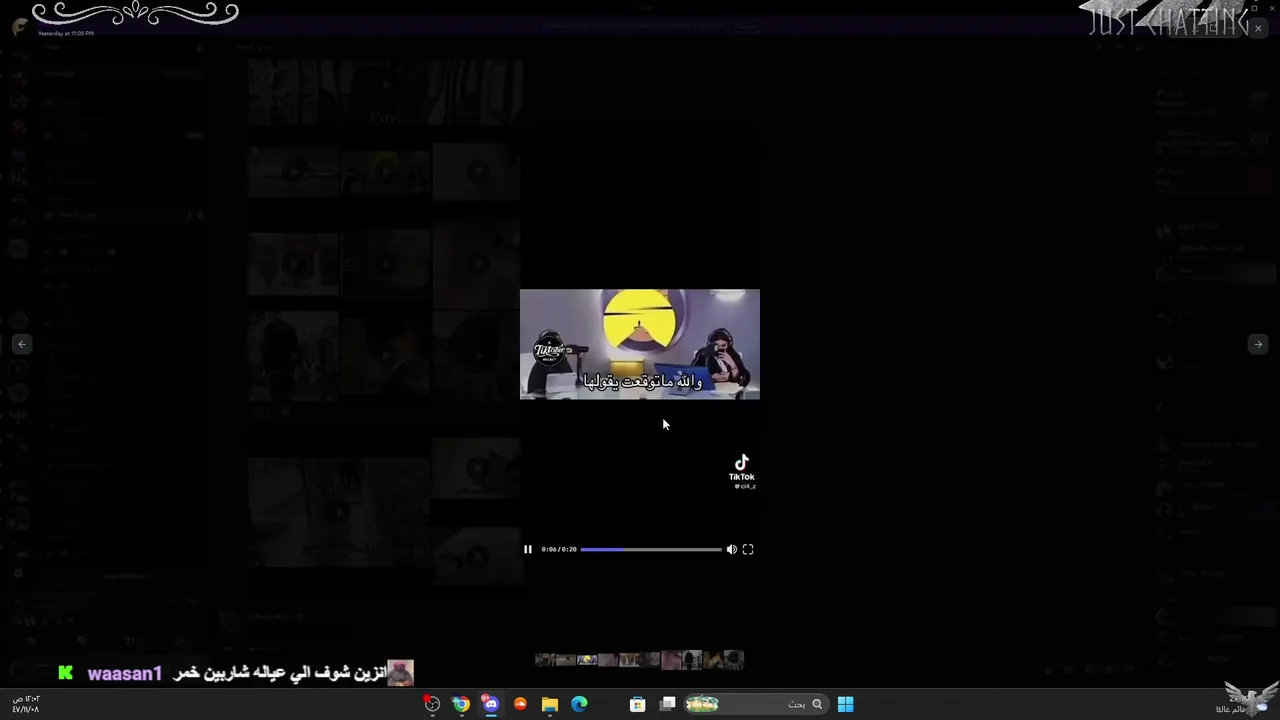
Task: Click the taskbar search box
Action: click(756, 704)
